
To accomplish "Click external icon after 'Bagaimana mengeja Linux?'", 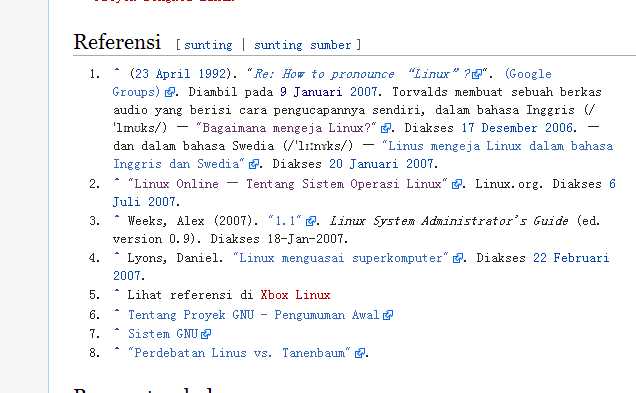I will 385,128.
